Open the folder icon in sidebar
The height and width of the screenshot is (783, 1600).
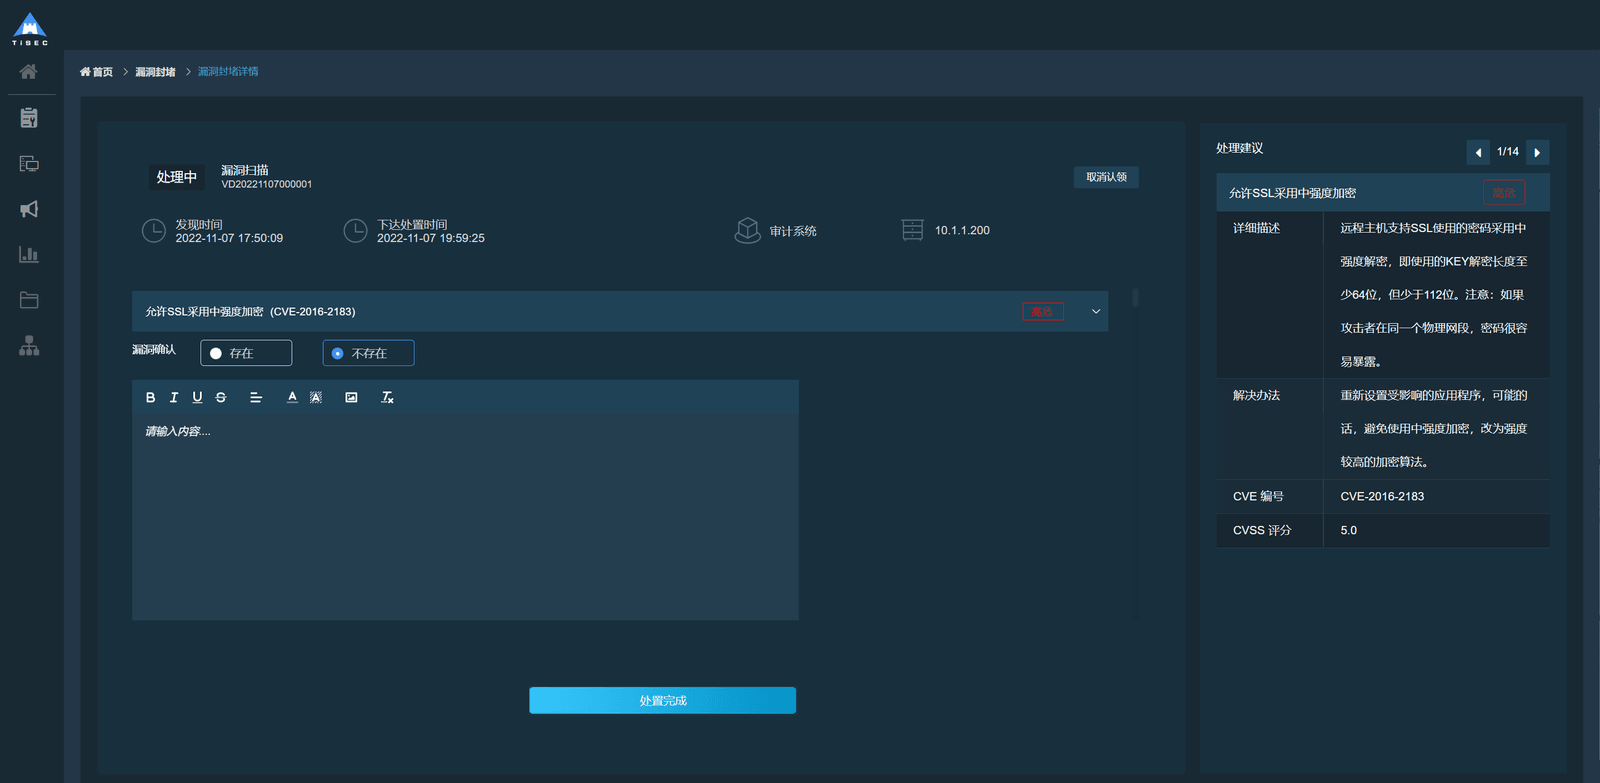coord(29,300)
